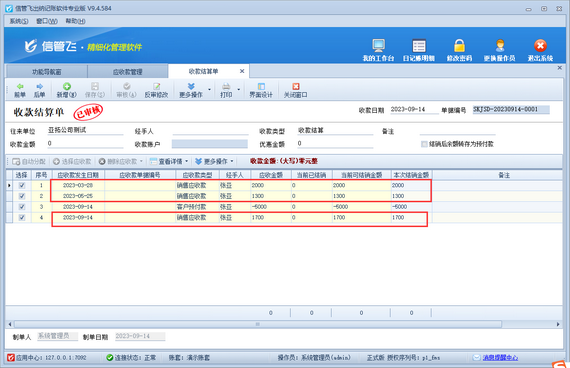
Task: Expand the 打印 print dropdown arrow
Action: coord(238,89)
